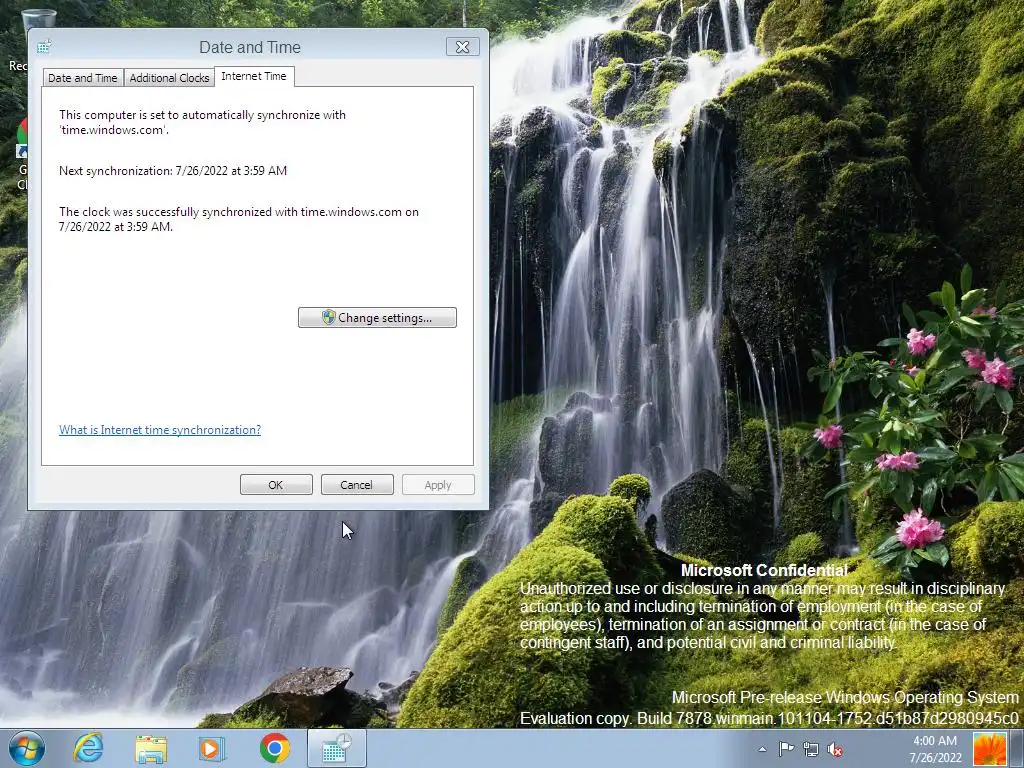Open Windows Media Player taskbar icon
This screenshot has width=1024, height=768.
click(x=212, y=748)
